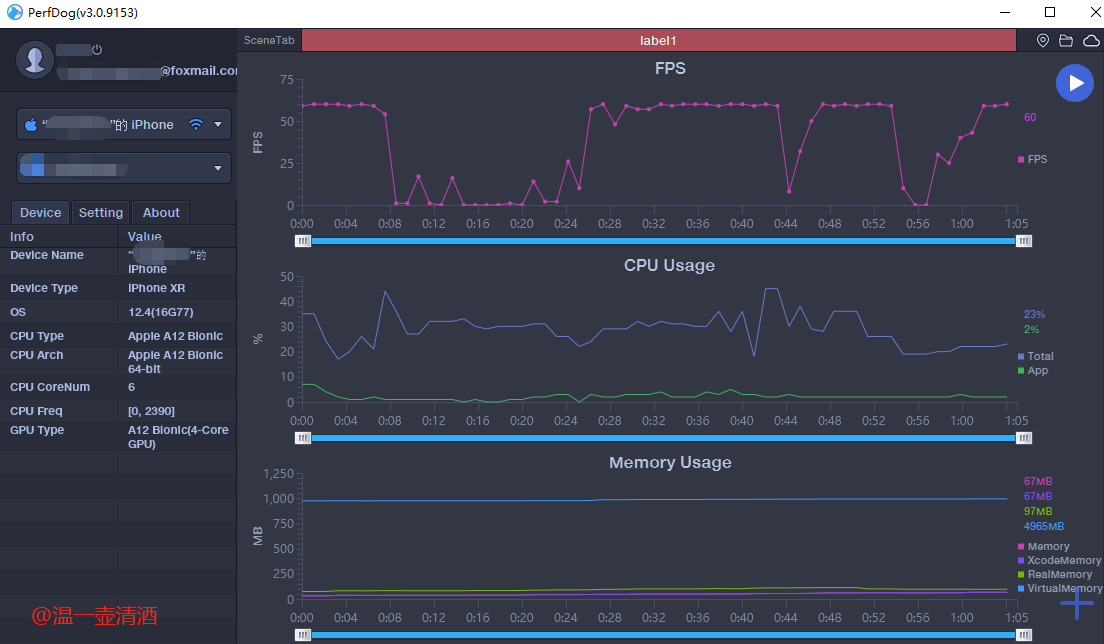Click the blue plus icon to add chart

click(1076, 603)
